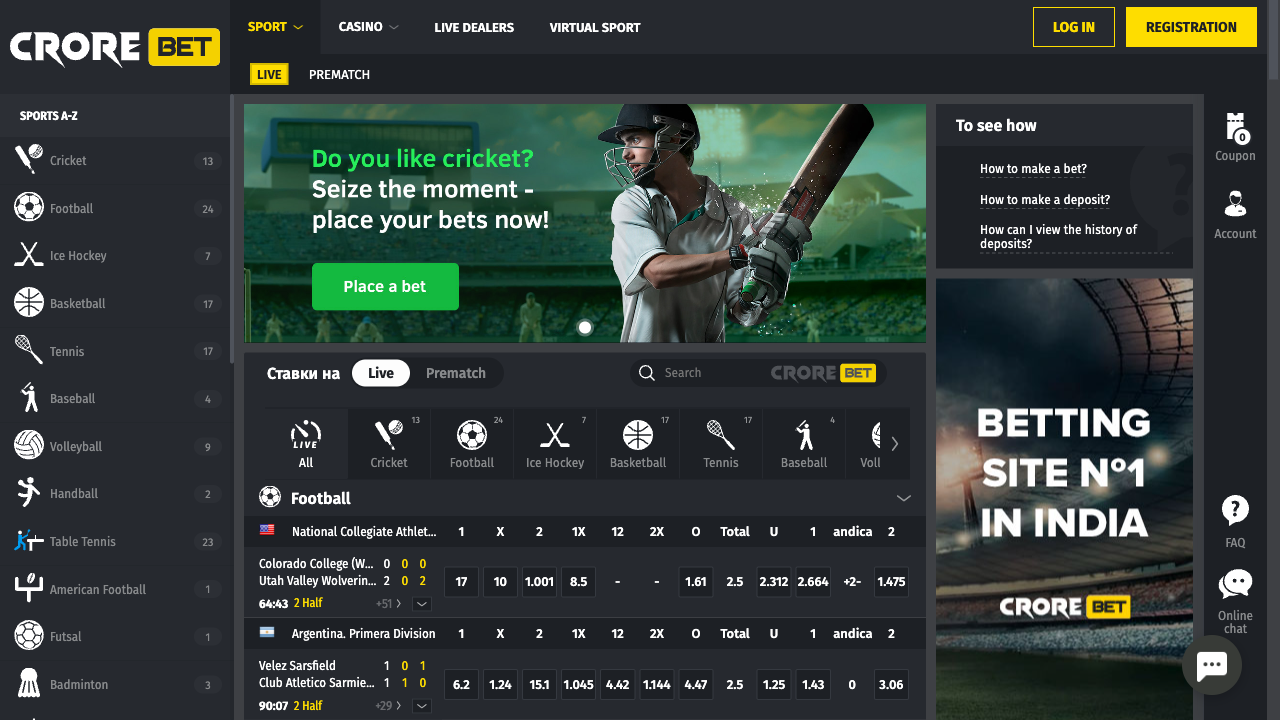This screenshot has height=720, width=1280.
Task: Filter live events by the Basketball icon tab
Action: tap(638, 443)
